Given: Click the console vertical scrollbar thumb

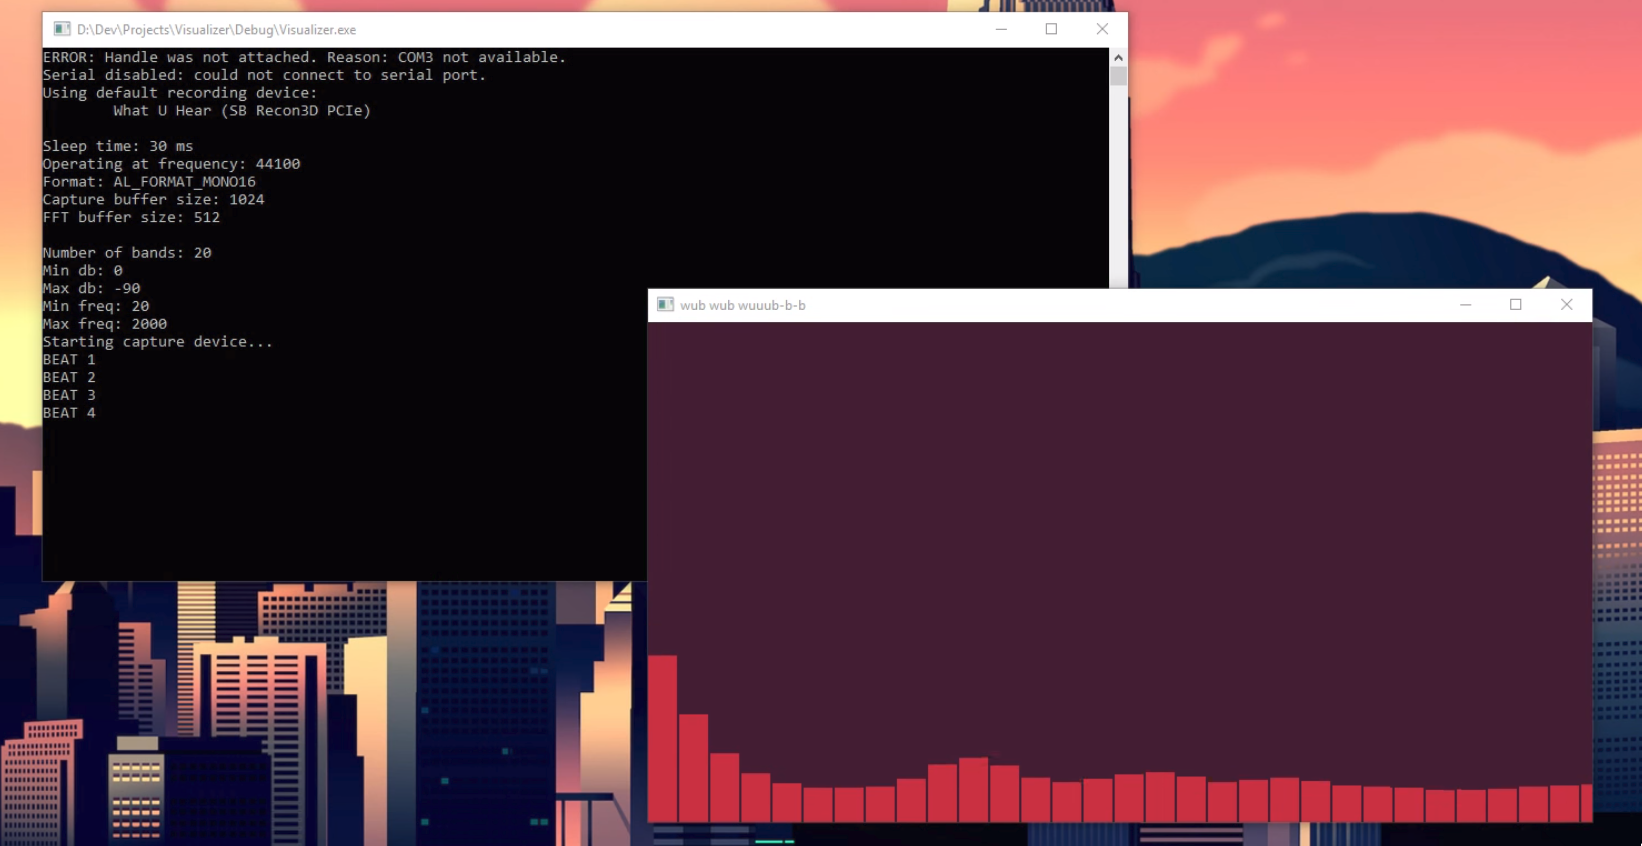Looking at the screenshot, I should click(1118, 76).
